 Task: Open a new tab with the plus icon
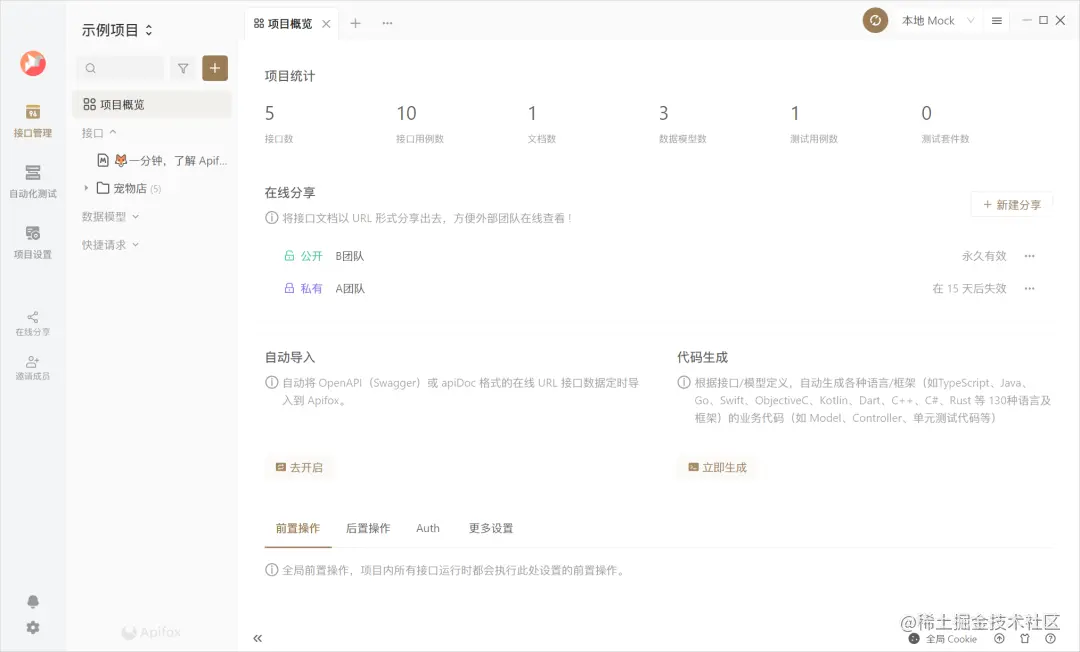355,23
